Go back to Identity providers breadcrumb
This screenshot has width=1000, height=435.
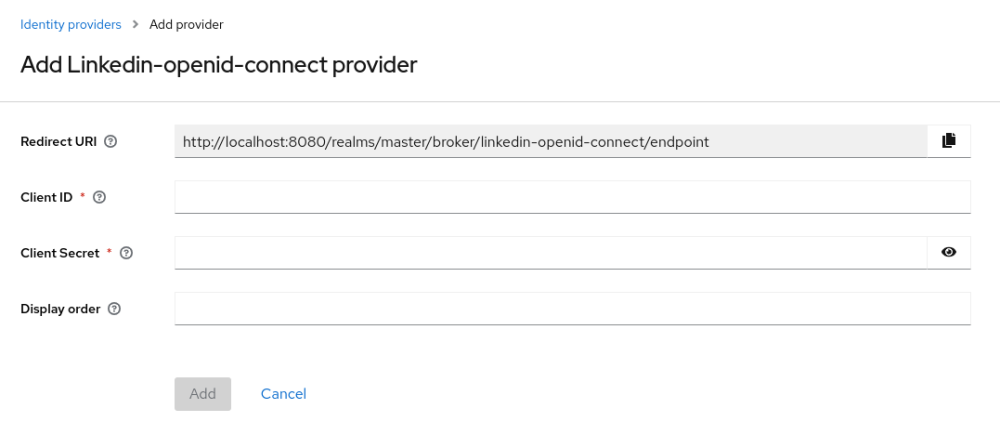point(71,24)
